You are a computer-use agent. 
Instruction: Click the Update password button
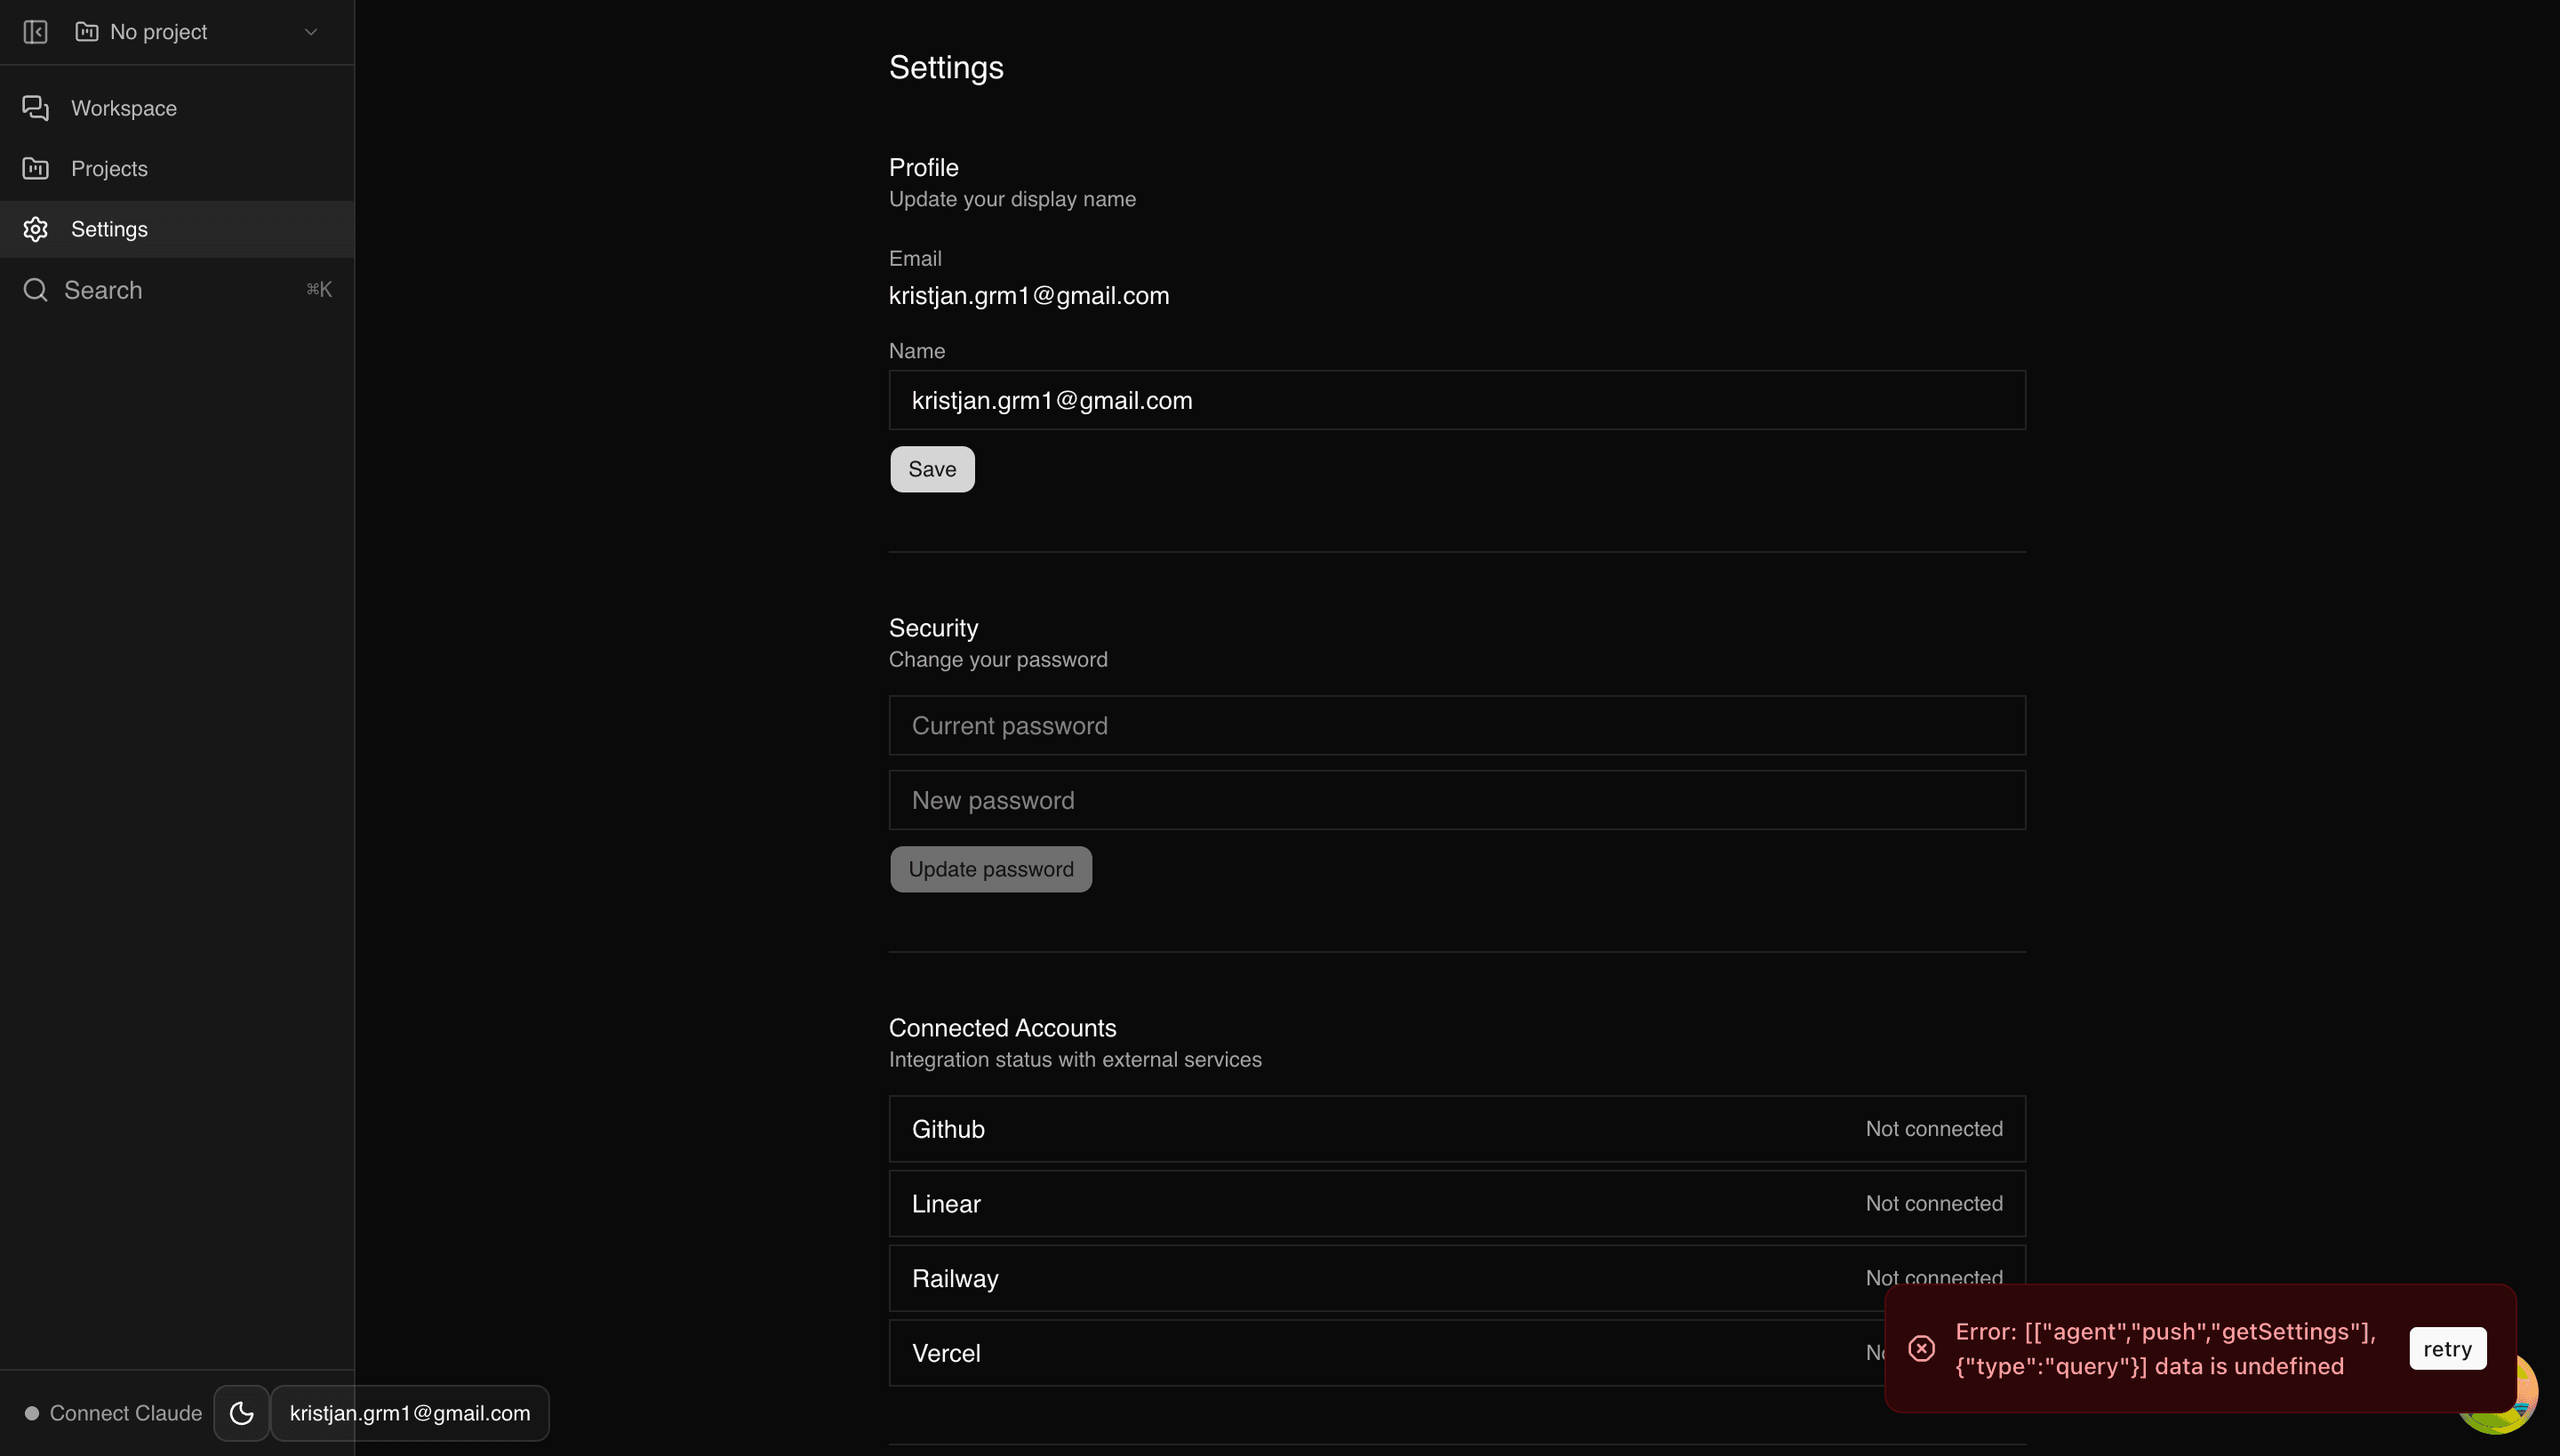click(991, 869)
